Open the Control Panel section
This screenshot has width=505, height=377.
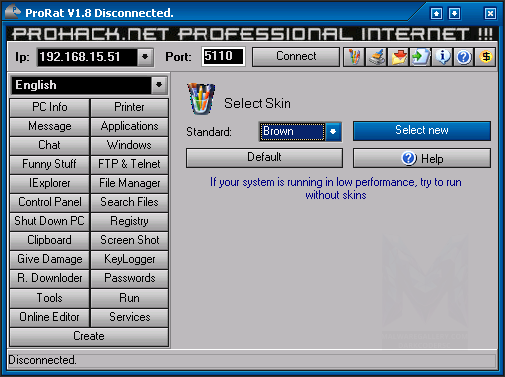pos(50,202)
